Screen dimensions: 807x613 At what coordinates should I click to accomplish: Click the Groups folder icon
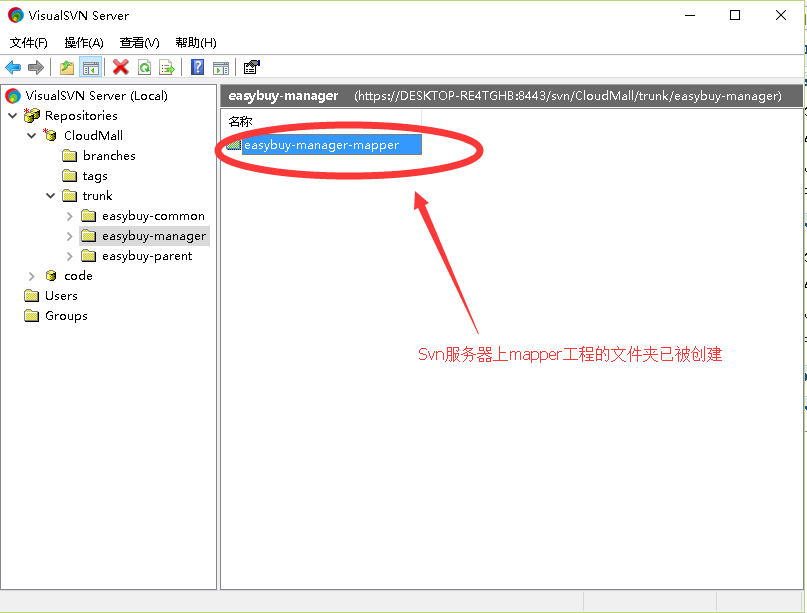(32, 316)
